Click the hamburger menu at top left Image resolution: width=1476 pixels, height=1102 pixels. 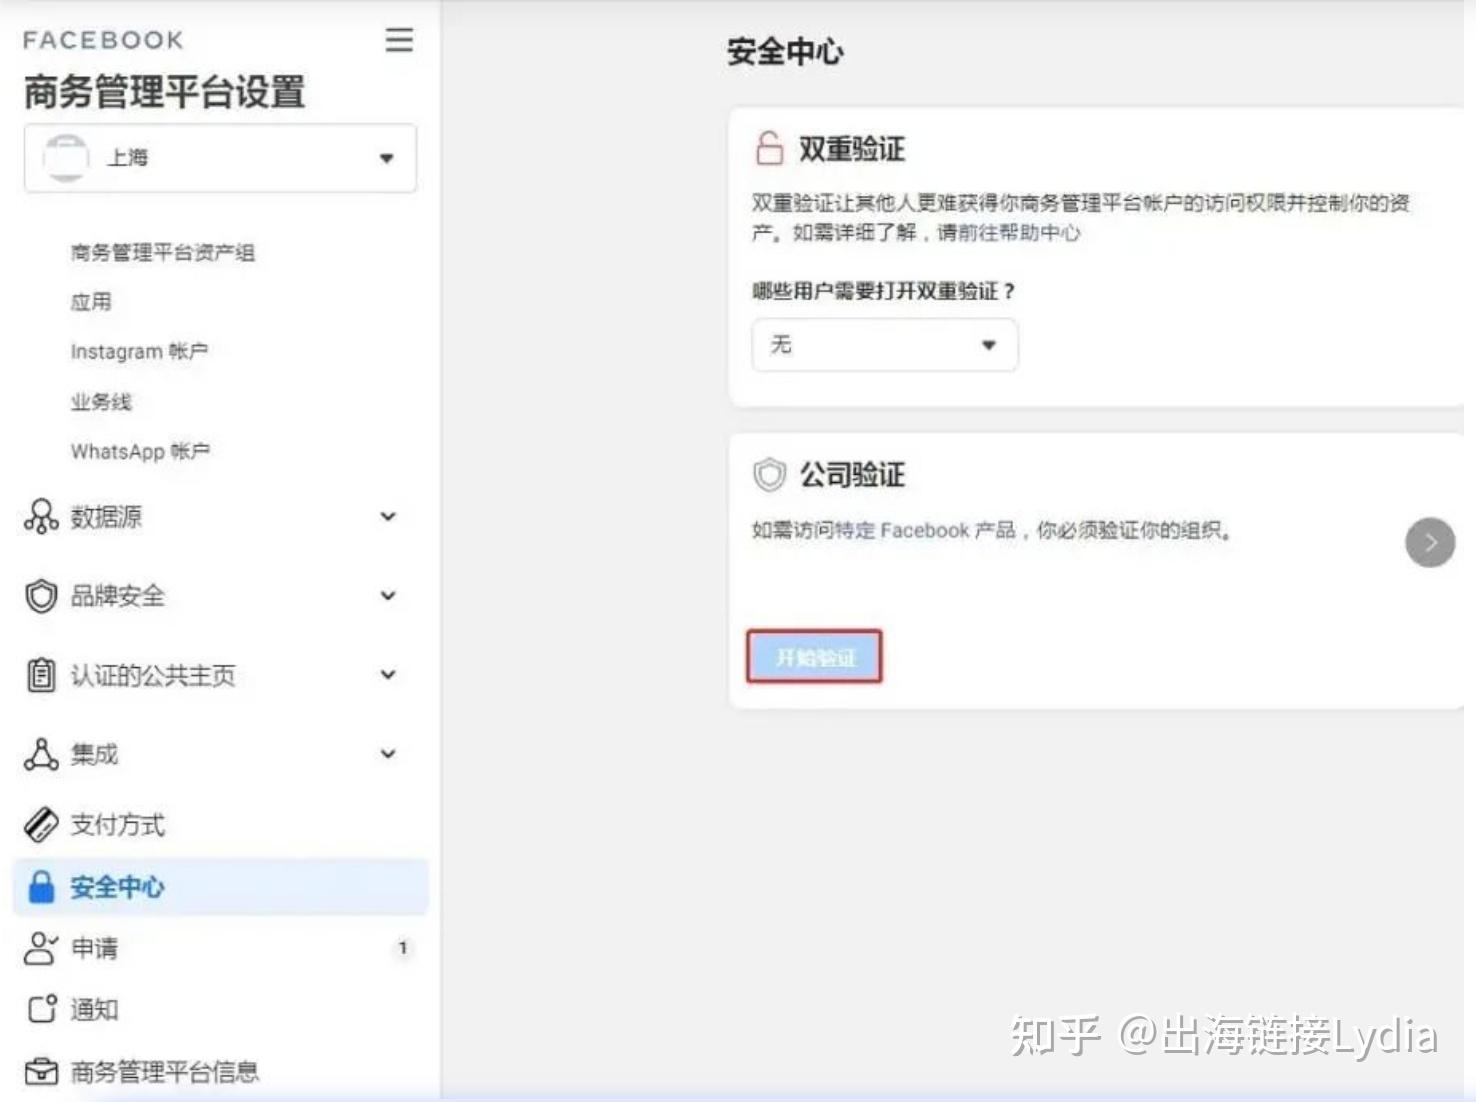point(399,40)
